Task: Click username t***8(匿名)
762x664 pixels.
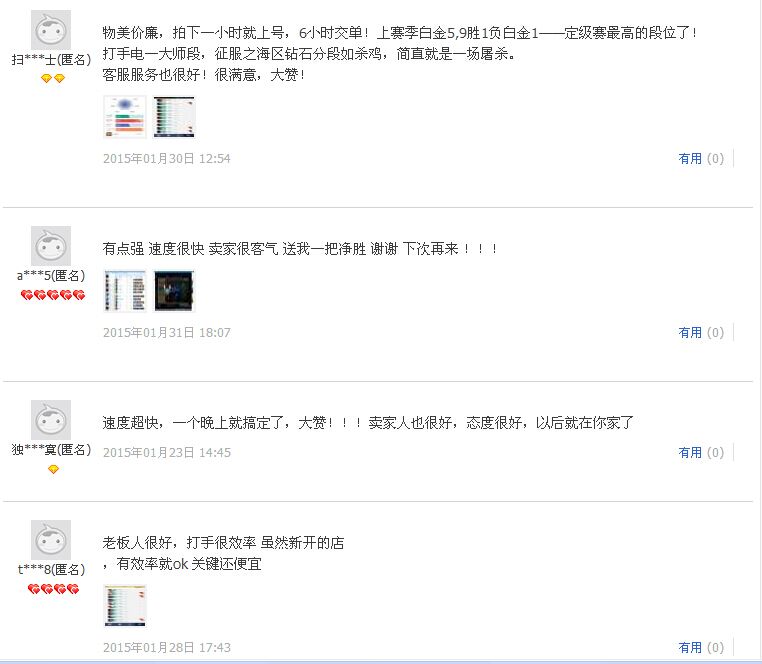Action: pos(51,569)
